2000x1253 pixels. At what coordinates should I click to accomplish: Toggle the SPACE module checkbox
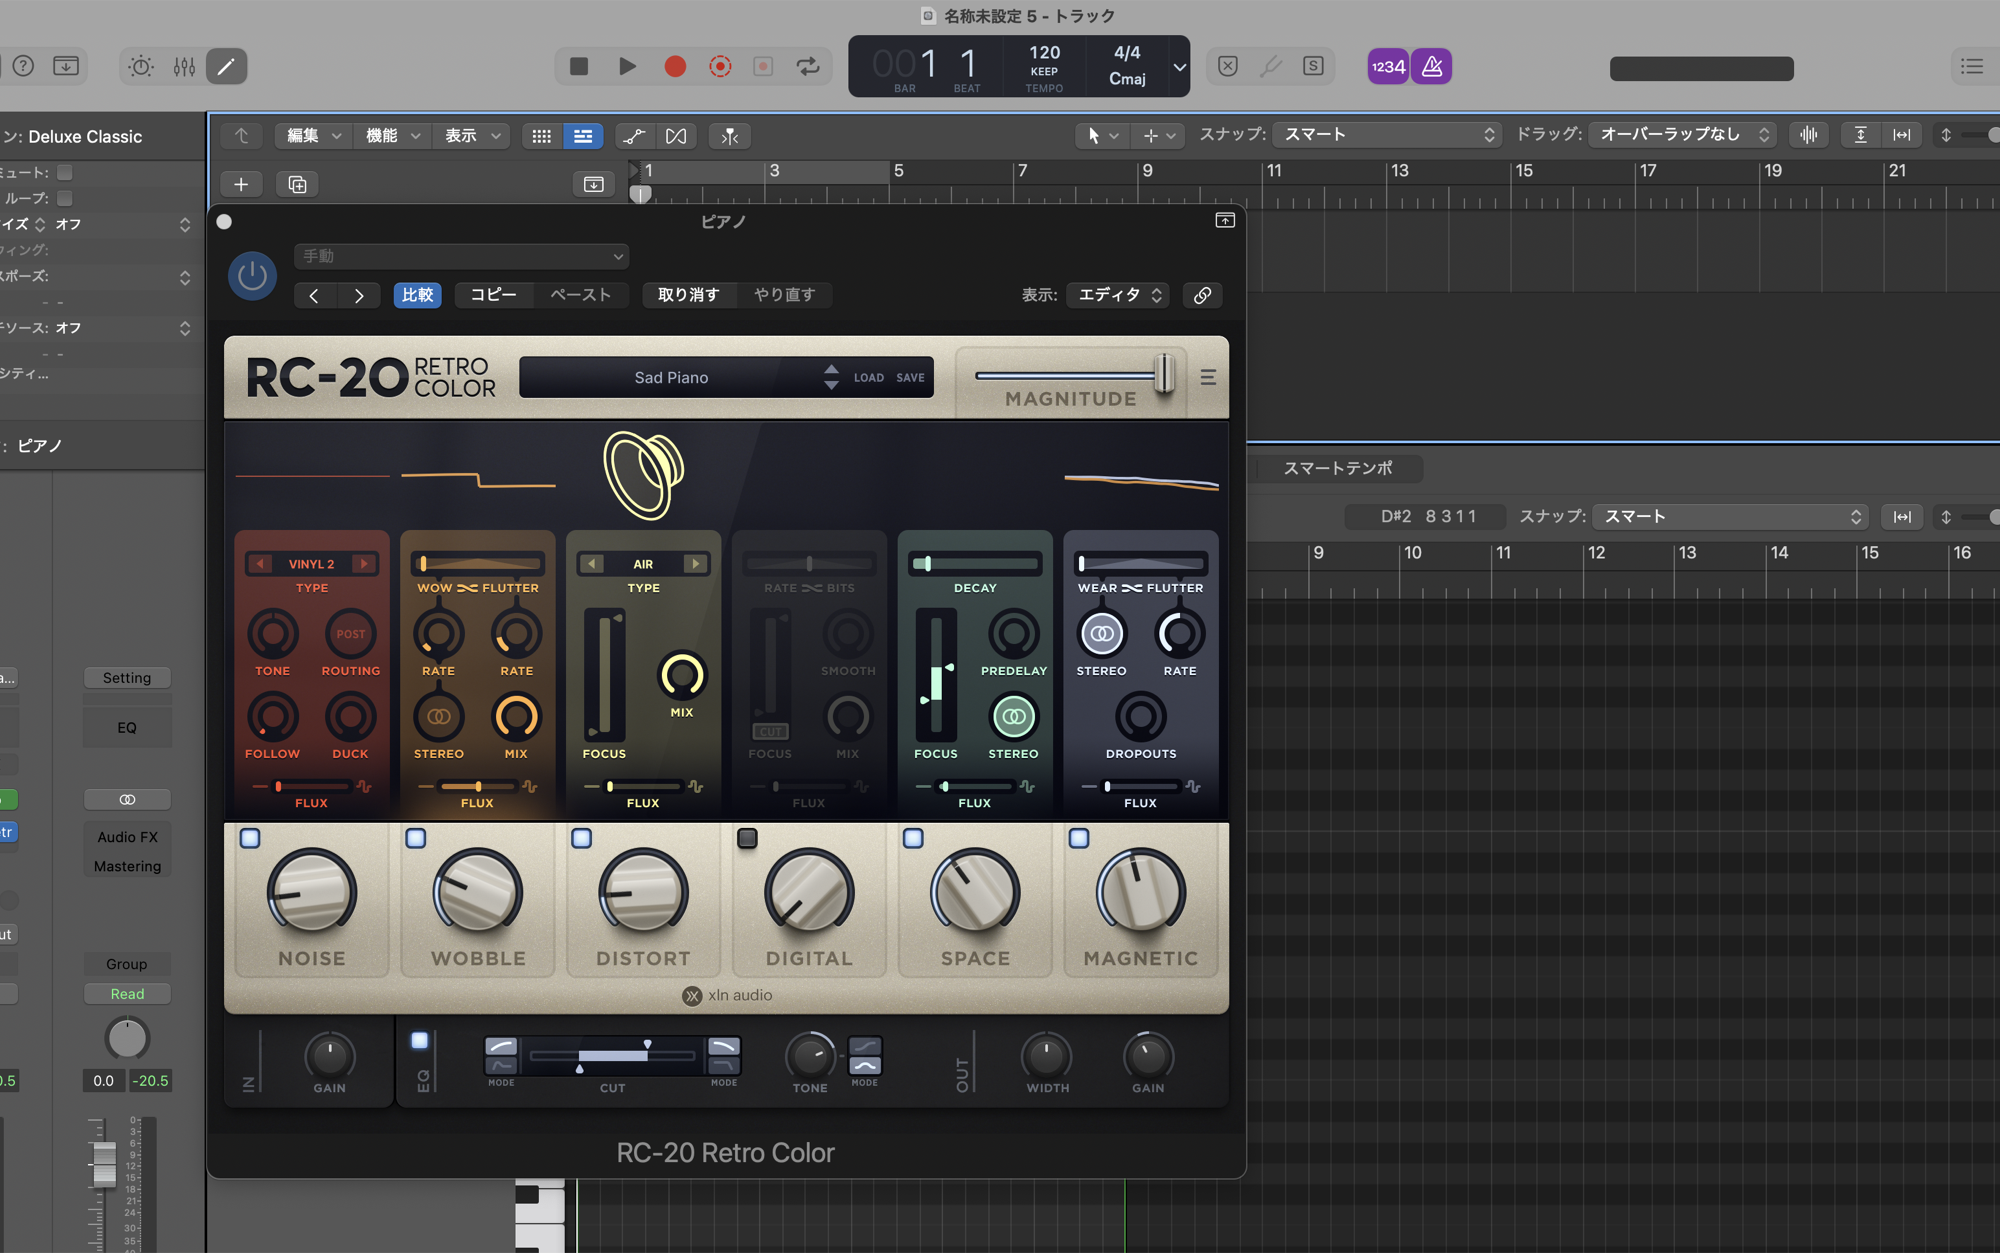click(x=913, y=838)
